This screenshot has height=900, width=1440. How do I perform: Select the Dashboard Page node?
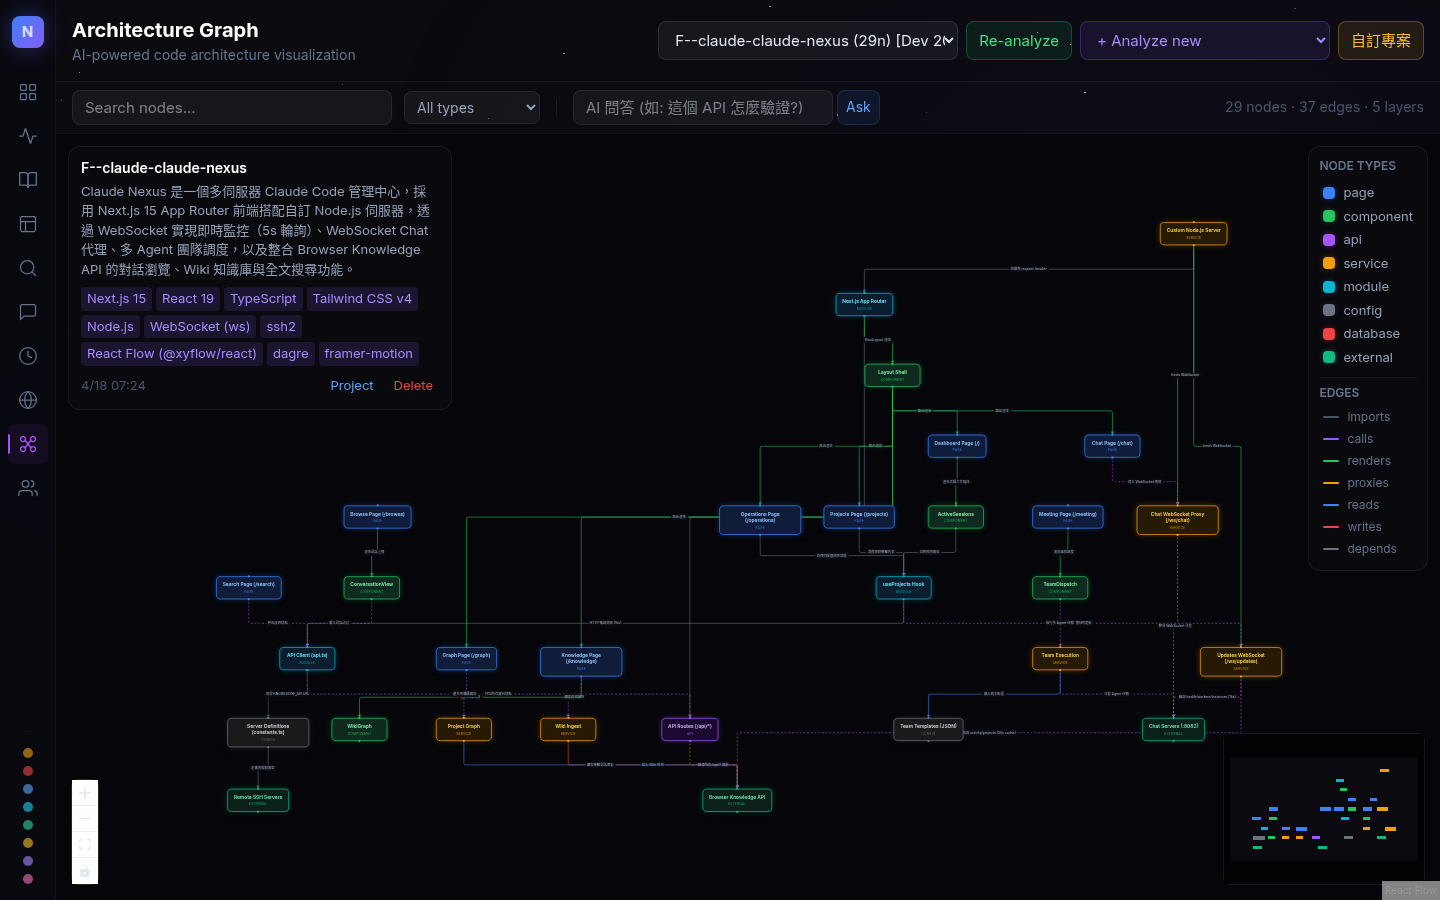(x=957, y=446)
